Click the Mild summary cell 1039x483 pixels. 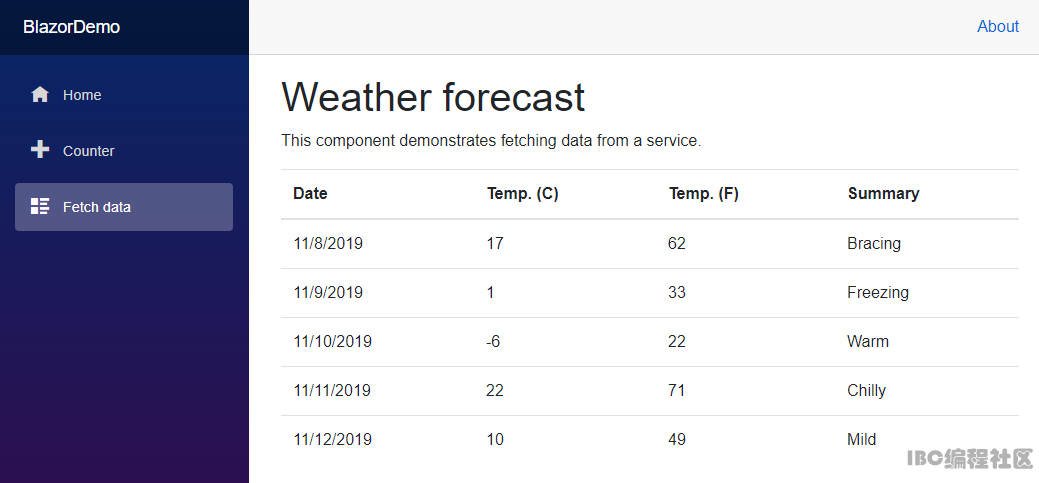tap(861, 439)
